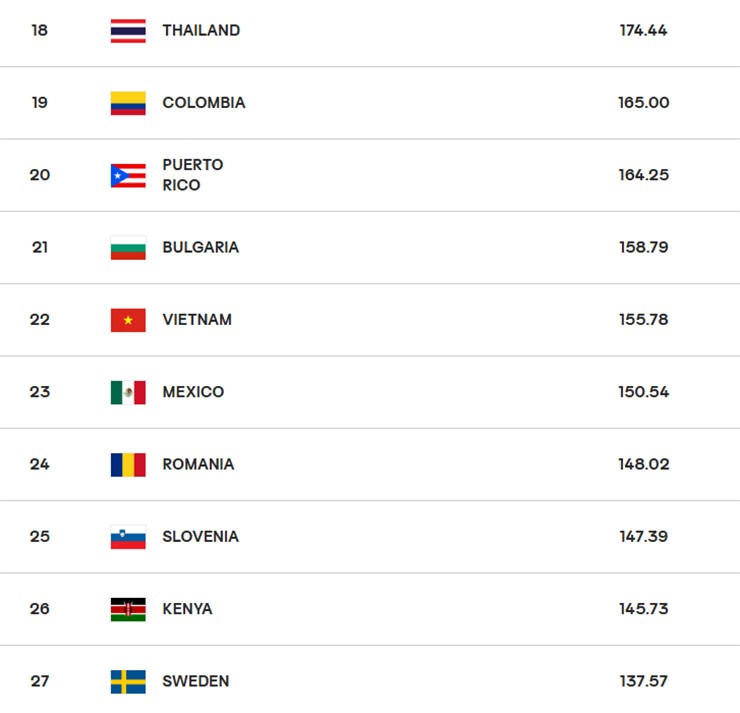Click the Mexico flag icon

coord(128,392)
